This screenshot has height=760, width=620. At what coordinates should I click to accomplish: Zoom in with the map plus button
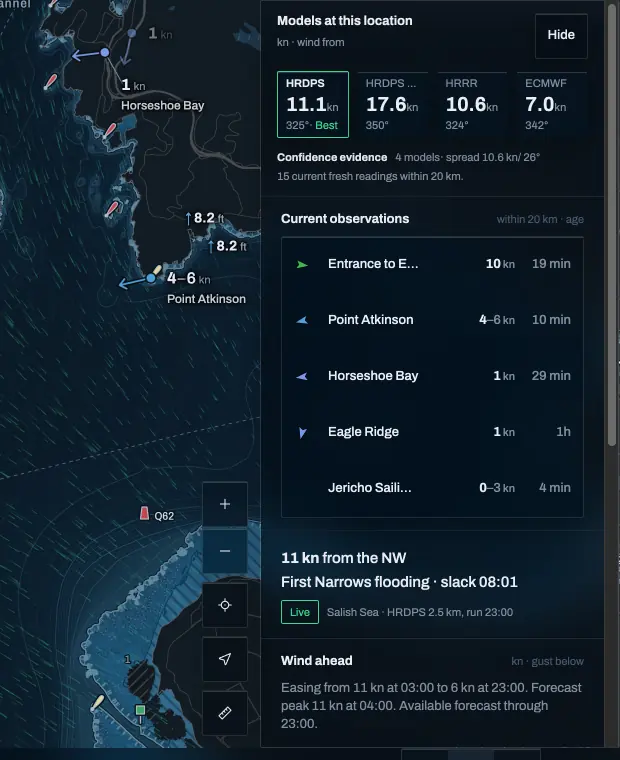[225, 504]
